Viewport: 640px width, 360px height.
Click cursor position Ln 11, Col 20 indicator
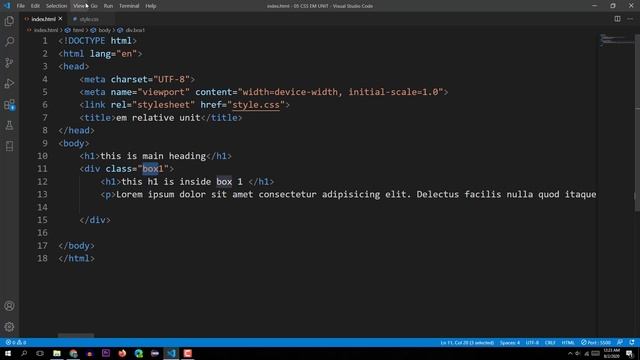pos(467,342)
